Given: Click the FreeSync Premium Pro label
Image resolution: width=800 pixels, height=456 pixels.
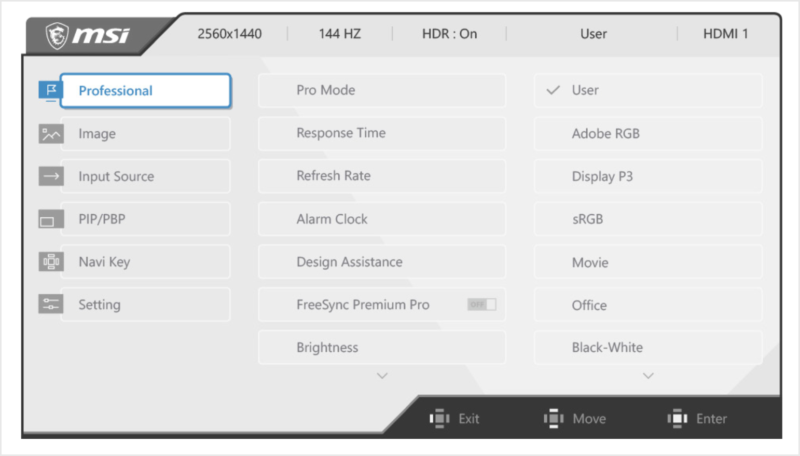Looking at the screenshot, I should pos(363,305).
